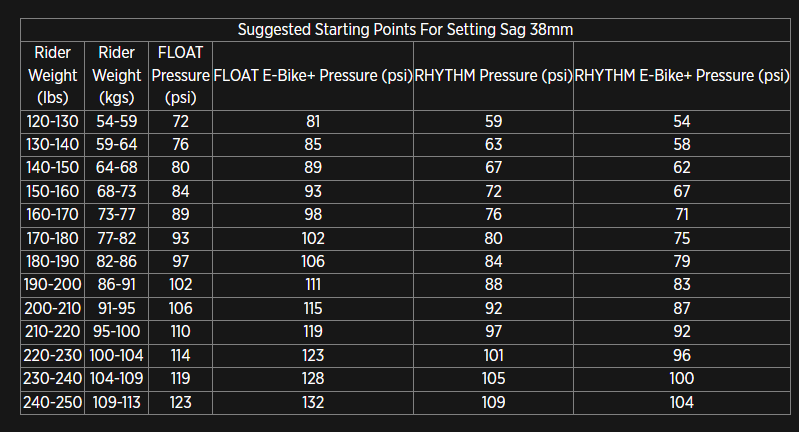Image resolution: width=799 pixels, height=432 pixels.
Task: Click FLOAT E-Bike+ pressure value 119
Action: pyautogui.click(x=313, y=332)
